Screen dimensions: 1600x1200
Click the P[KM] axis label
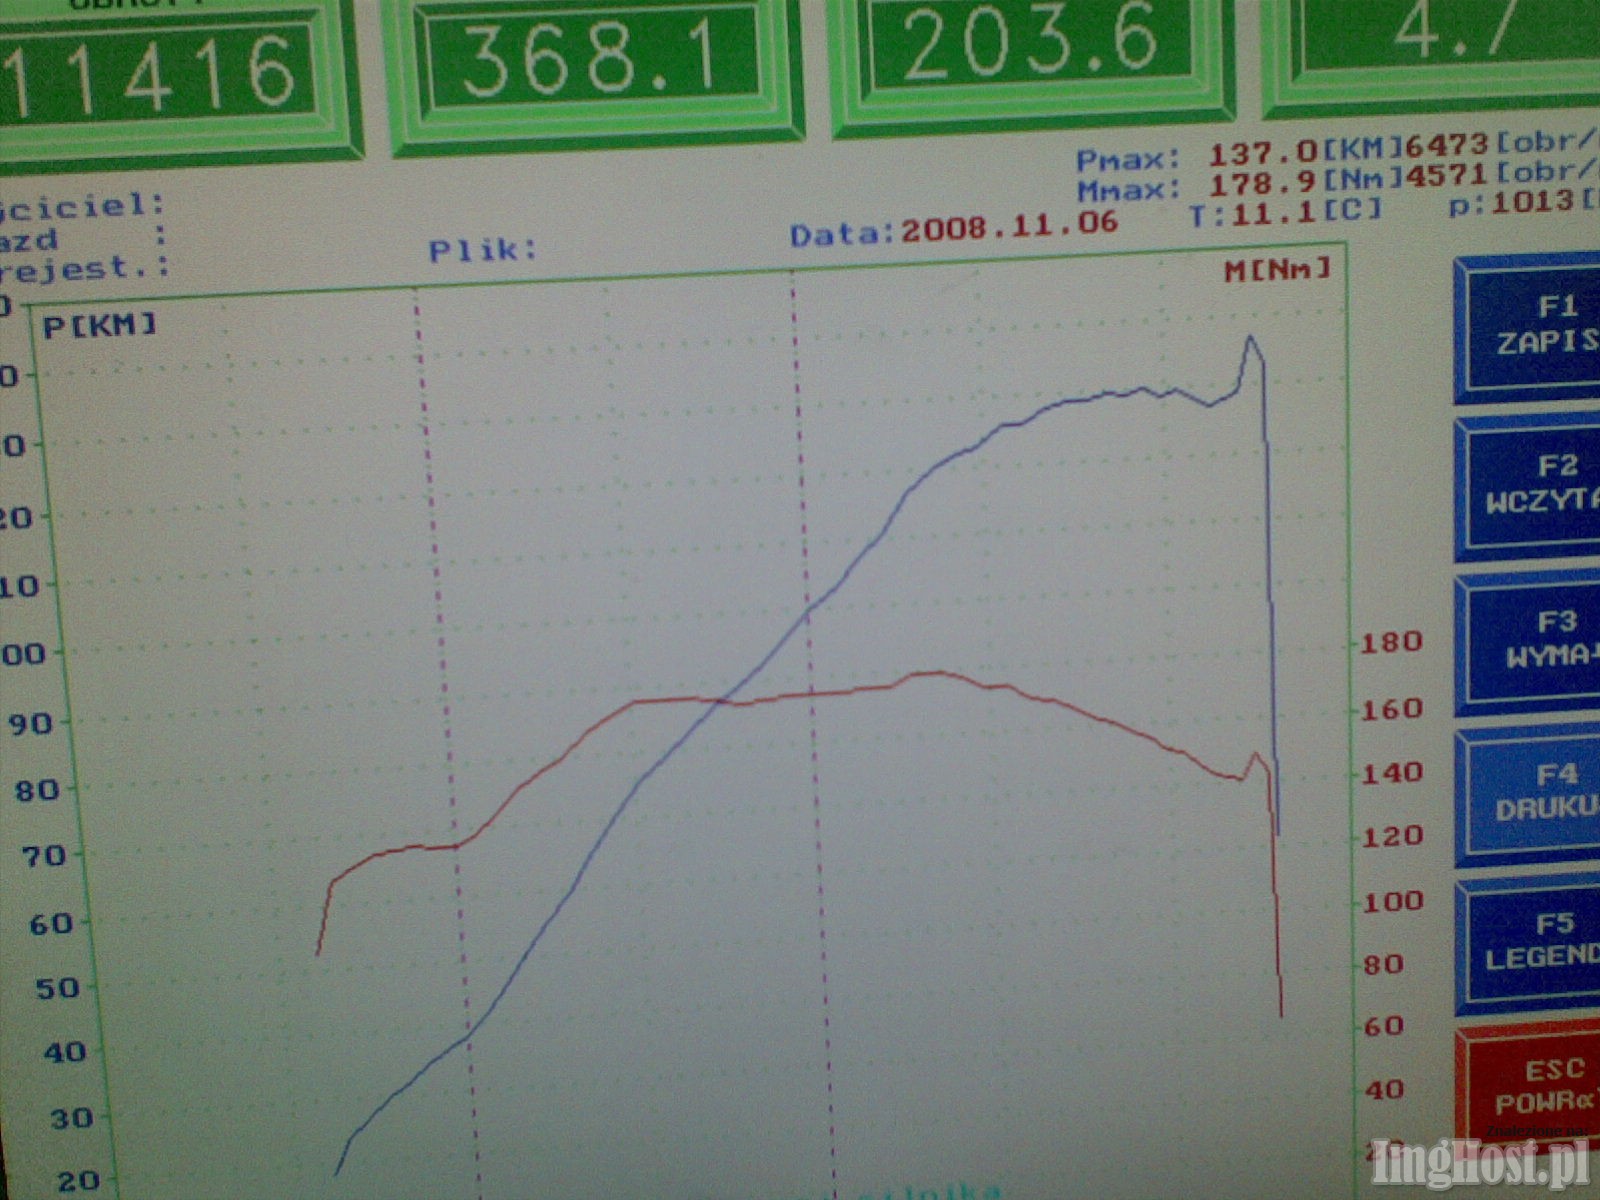click(100, 324)
